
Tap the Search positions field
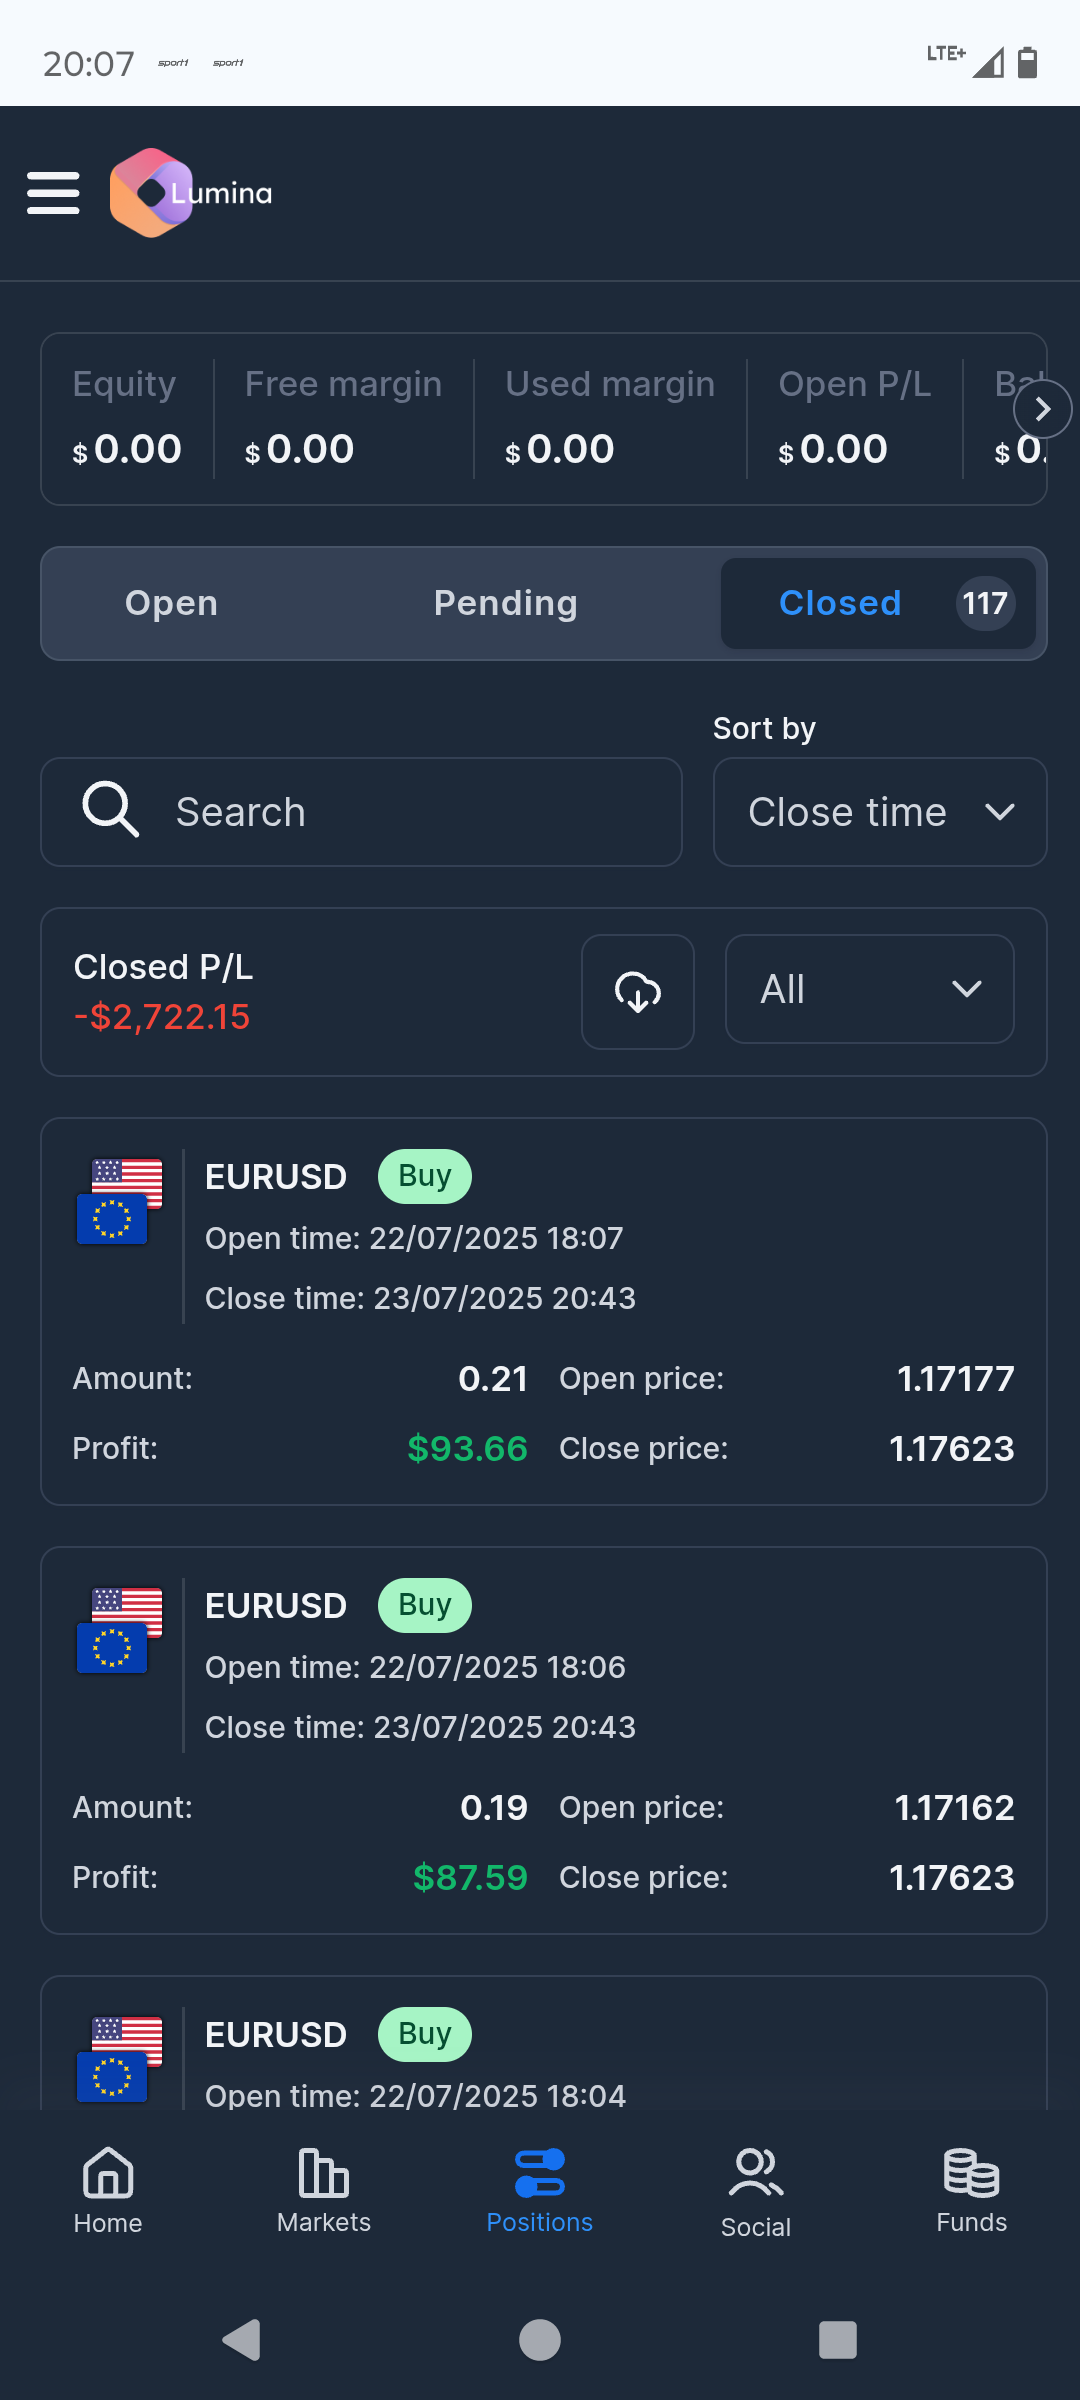(x=361, y=812)
